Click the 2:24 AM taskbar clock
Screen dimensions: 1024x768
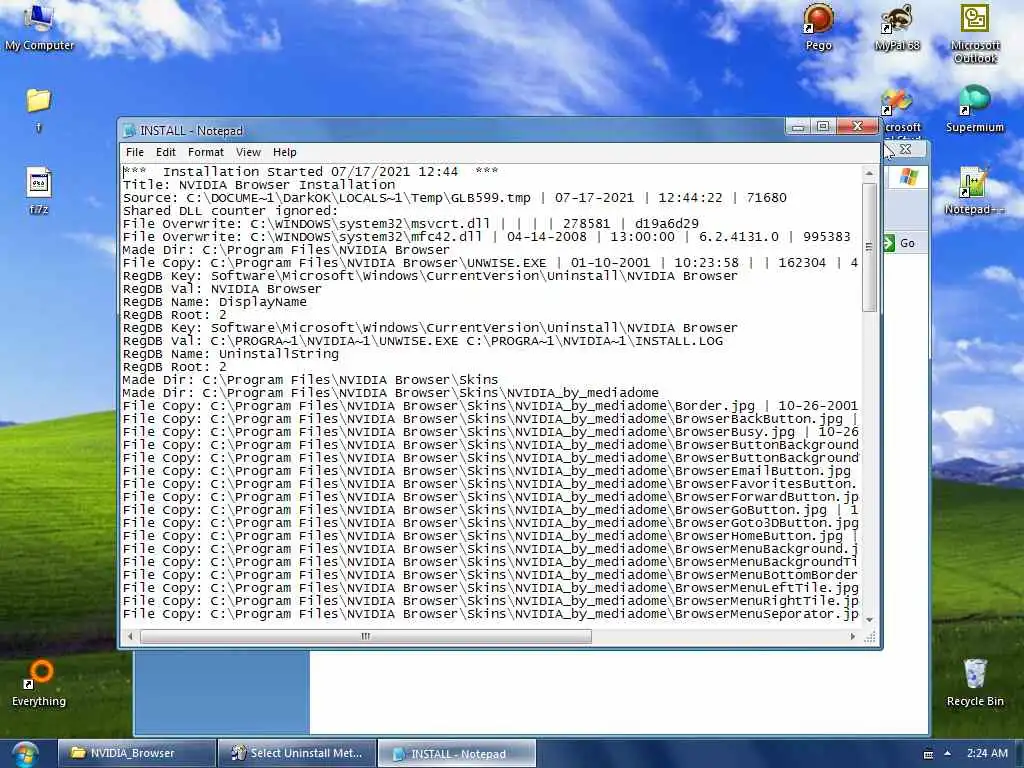[987, 753]
